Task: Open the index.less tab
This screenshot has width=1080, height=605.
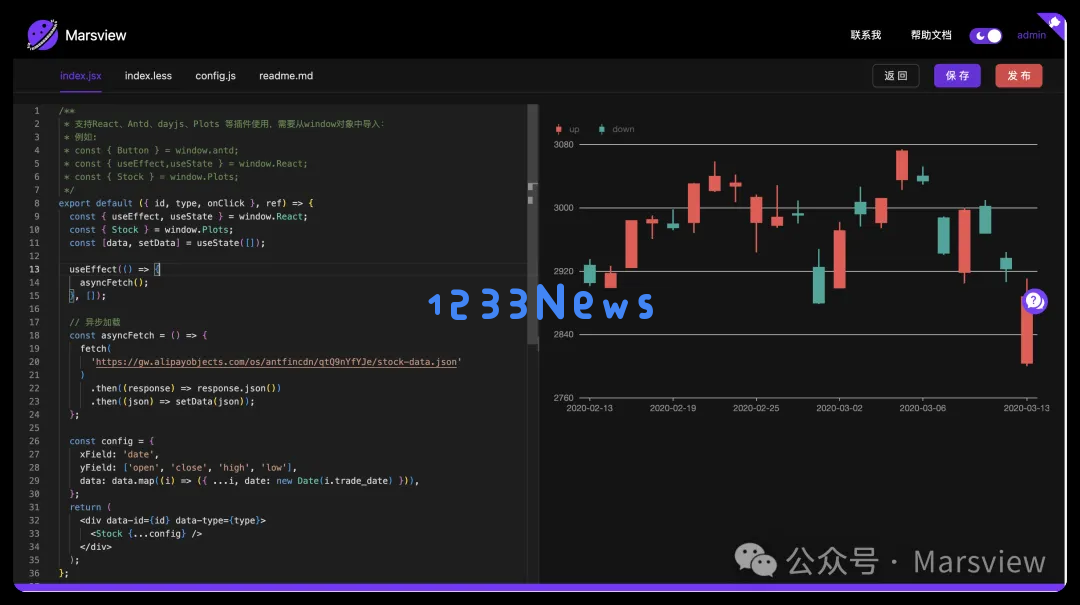Action: 148,76
